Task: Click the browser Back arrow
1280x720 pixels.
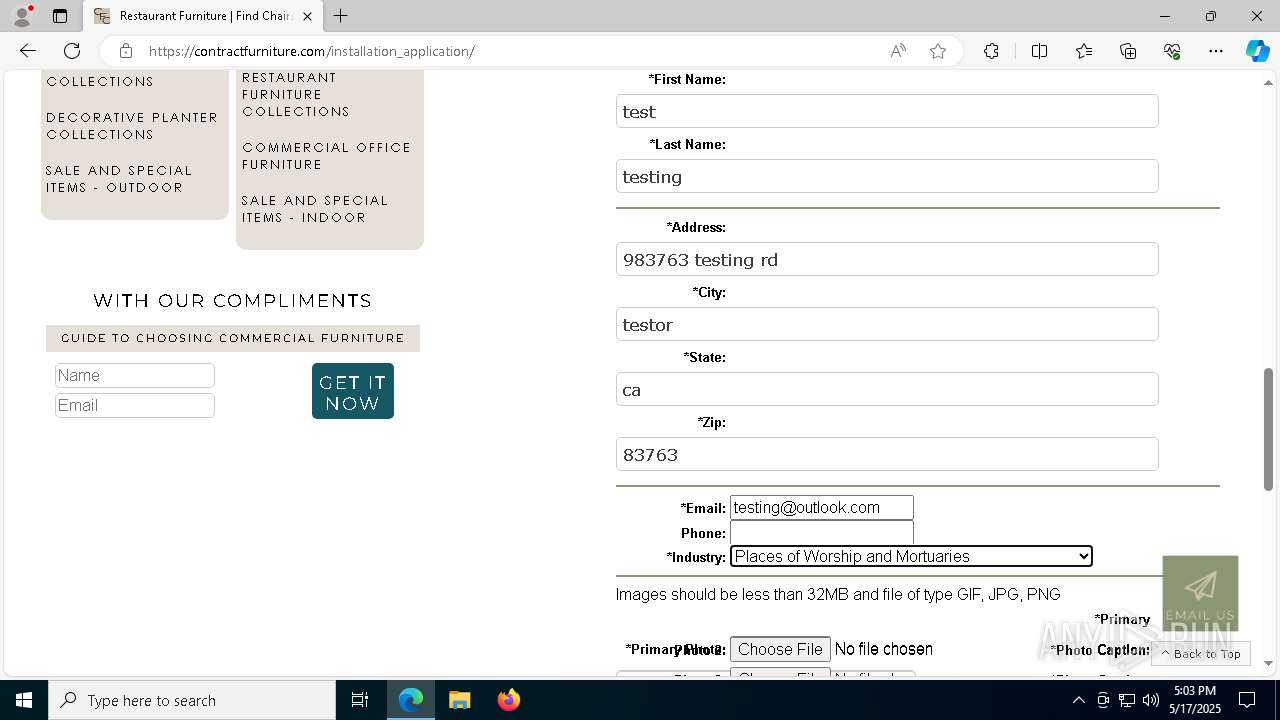Action: [28, 51]
